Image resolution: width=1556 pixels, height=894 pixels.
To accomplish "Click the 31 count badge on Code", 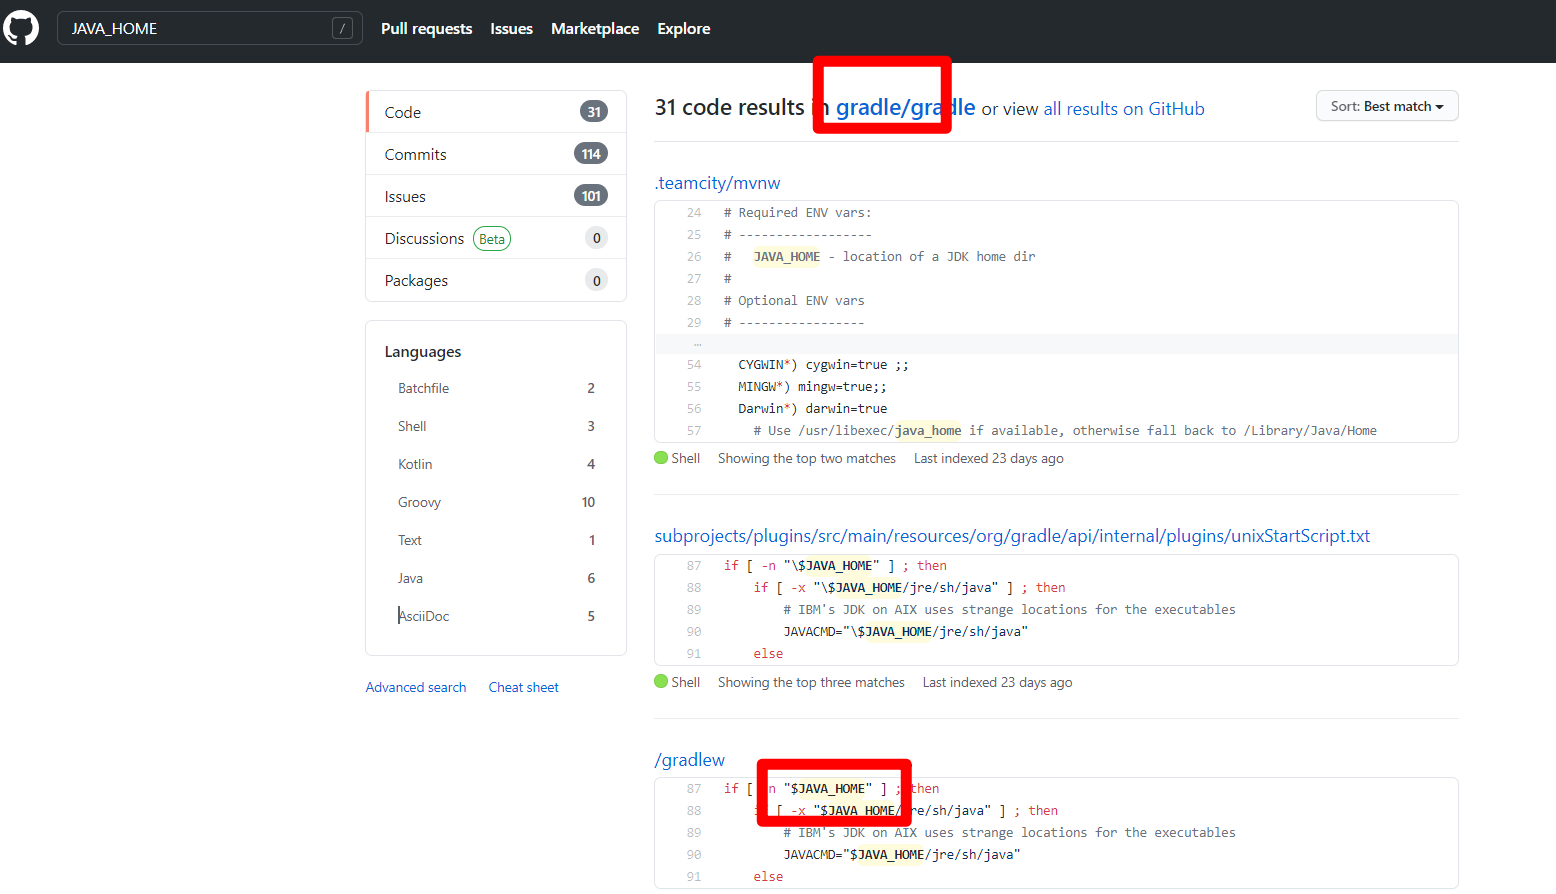I will coord(594,112).
